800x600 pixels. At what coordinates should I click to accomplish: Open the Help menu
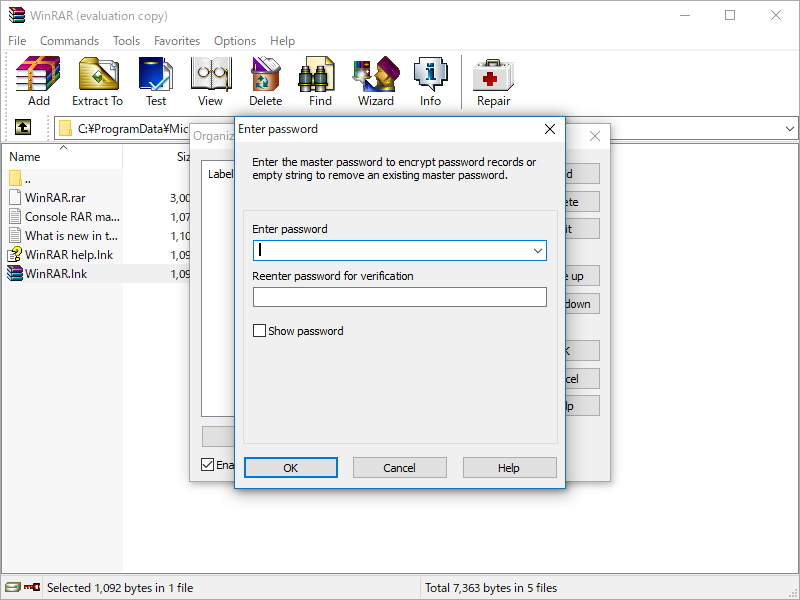coord(282,41)
